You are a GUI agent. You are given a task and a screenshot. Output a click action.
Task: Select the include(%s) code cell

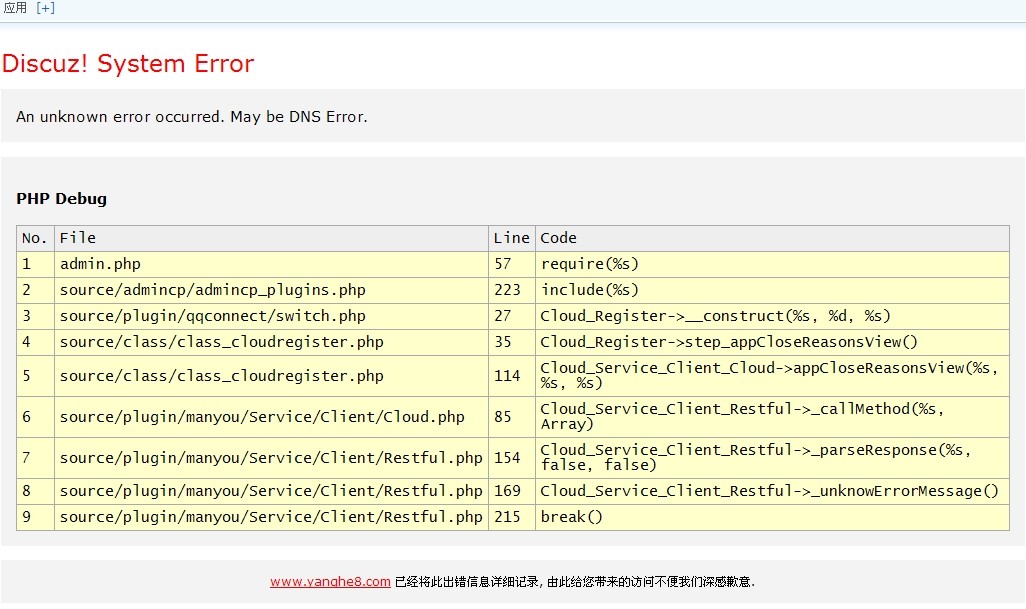tap(772, 290)
